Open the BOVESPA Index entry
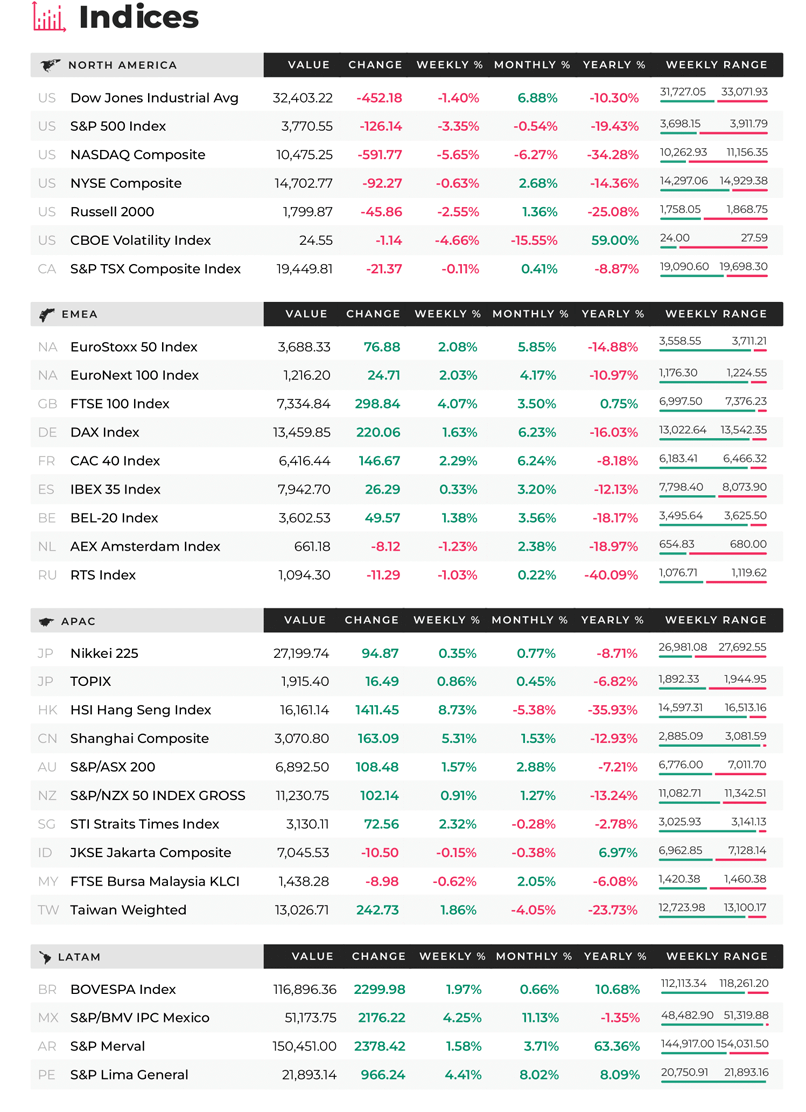Image resolution: width=806 pixels, height=1112 pixels. 406,989
